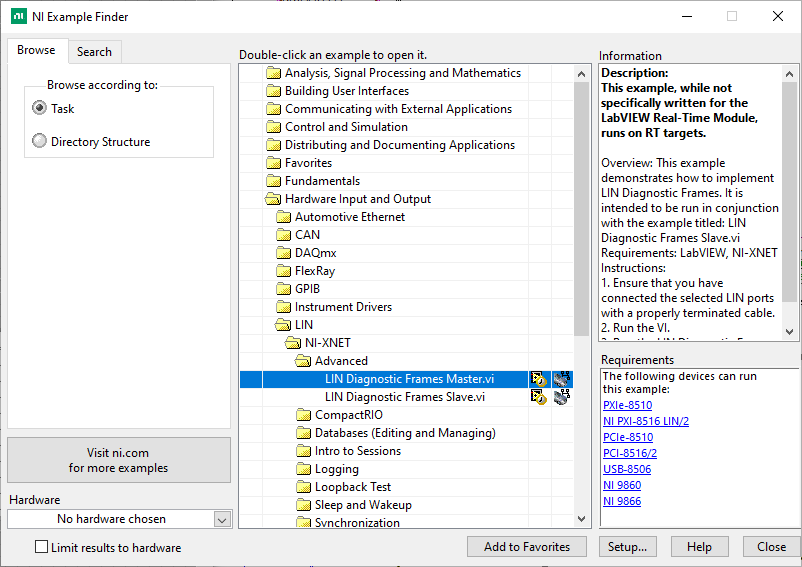Open the NI PXI-8516 LIN/2 link
This screenshot has height=567, width=802.
(646, 421)
